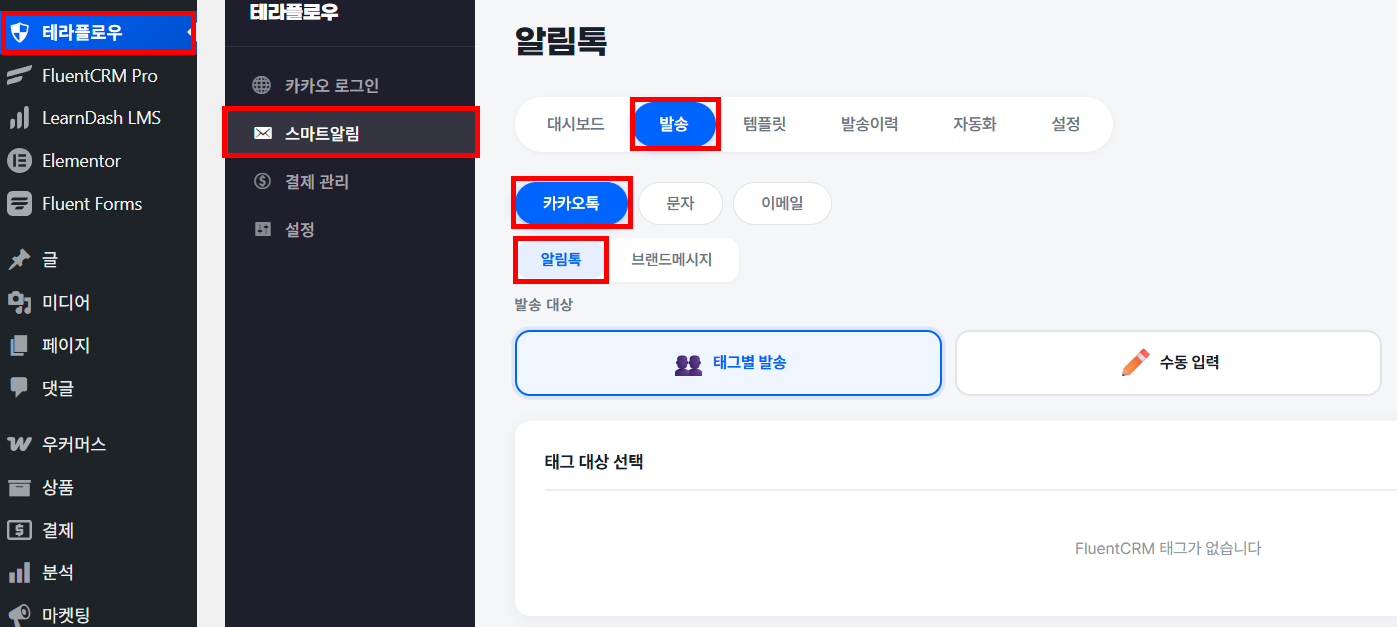Switch to the 이메일 channel
Image resolution: width=1397 pixels, height=627 pixels.
pos(782,203)
